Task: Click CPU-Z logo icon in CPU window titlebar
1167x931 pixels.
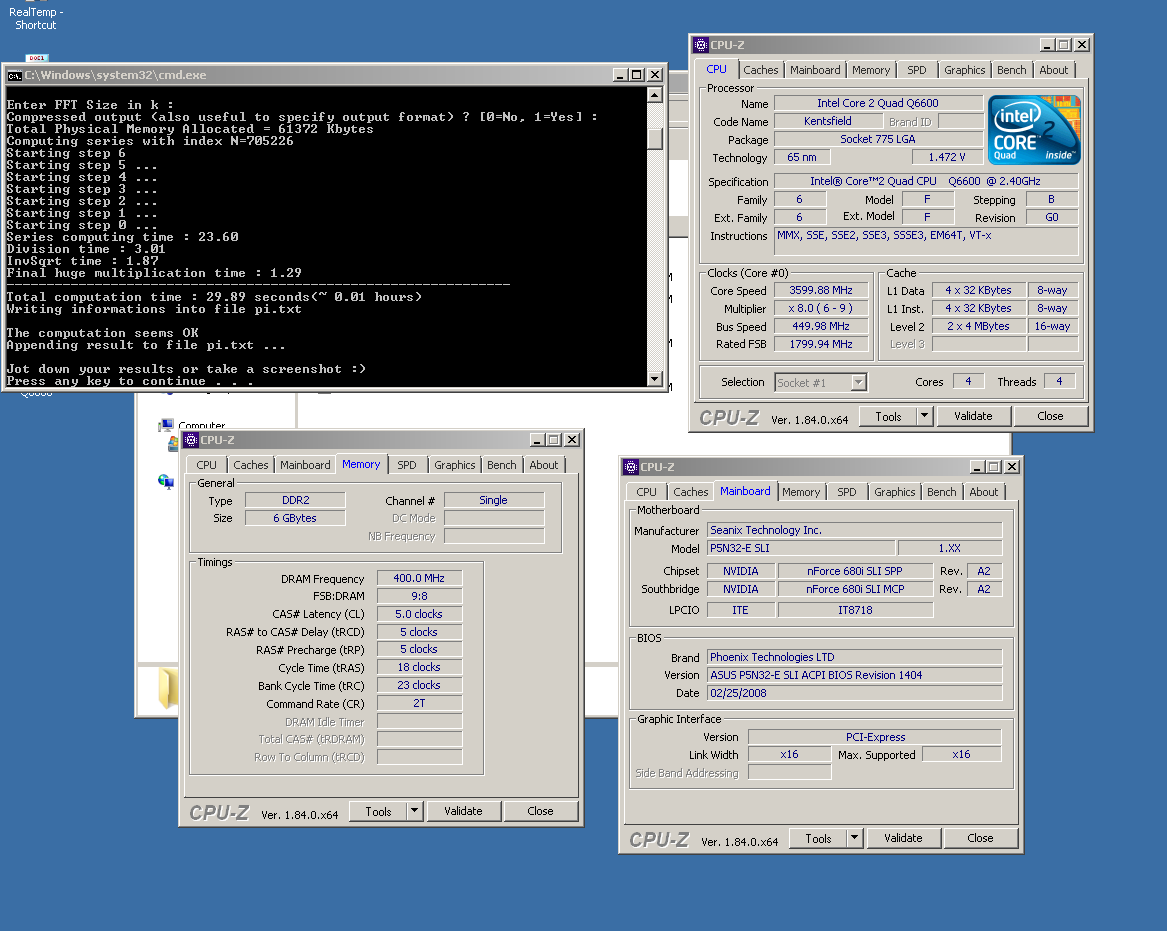Action: tap(700, 45)
